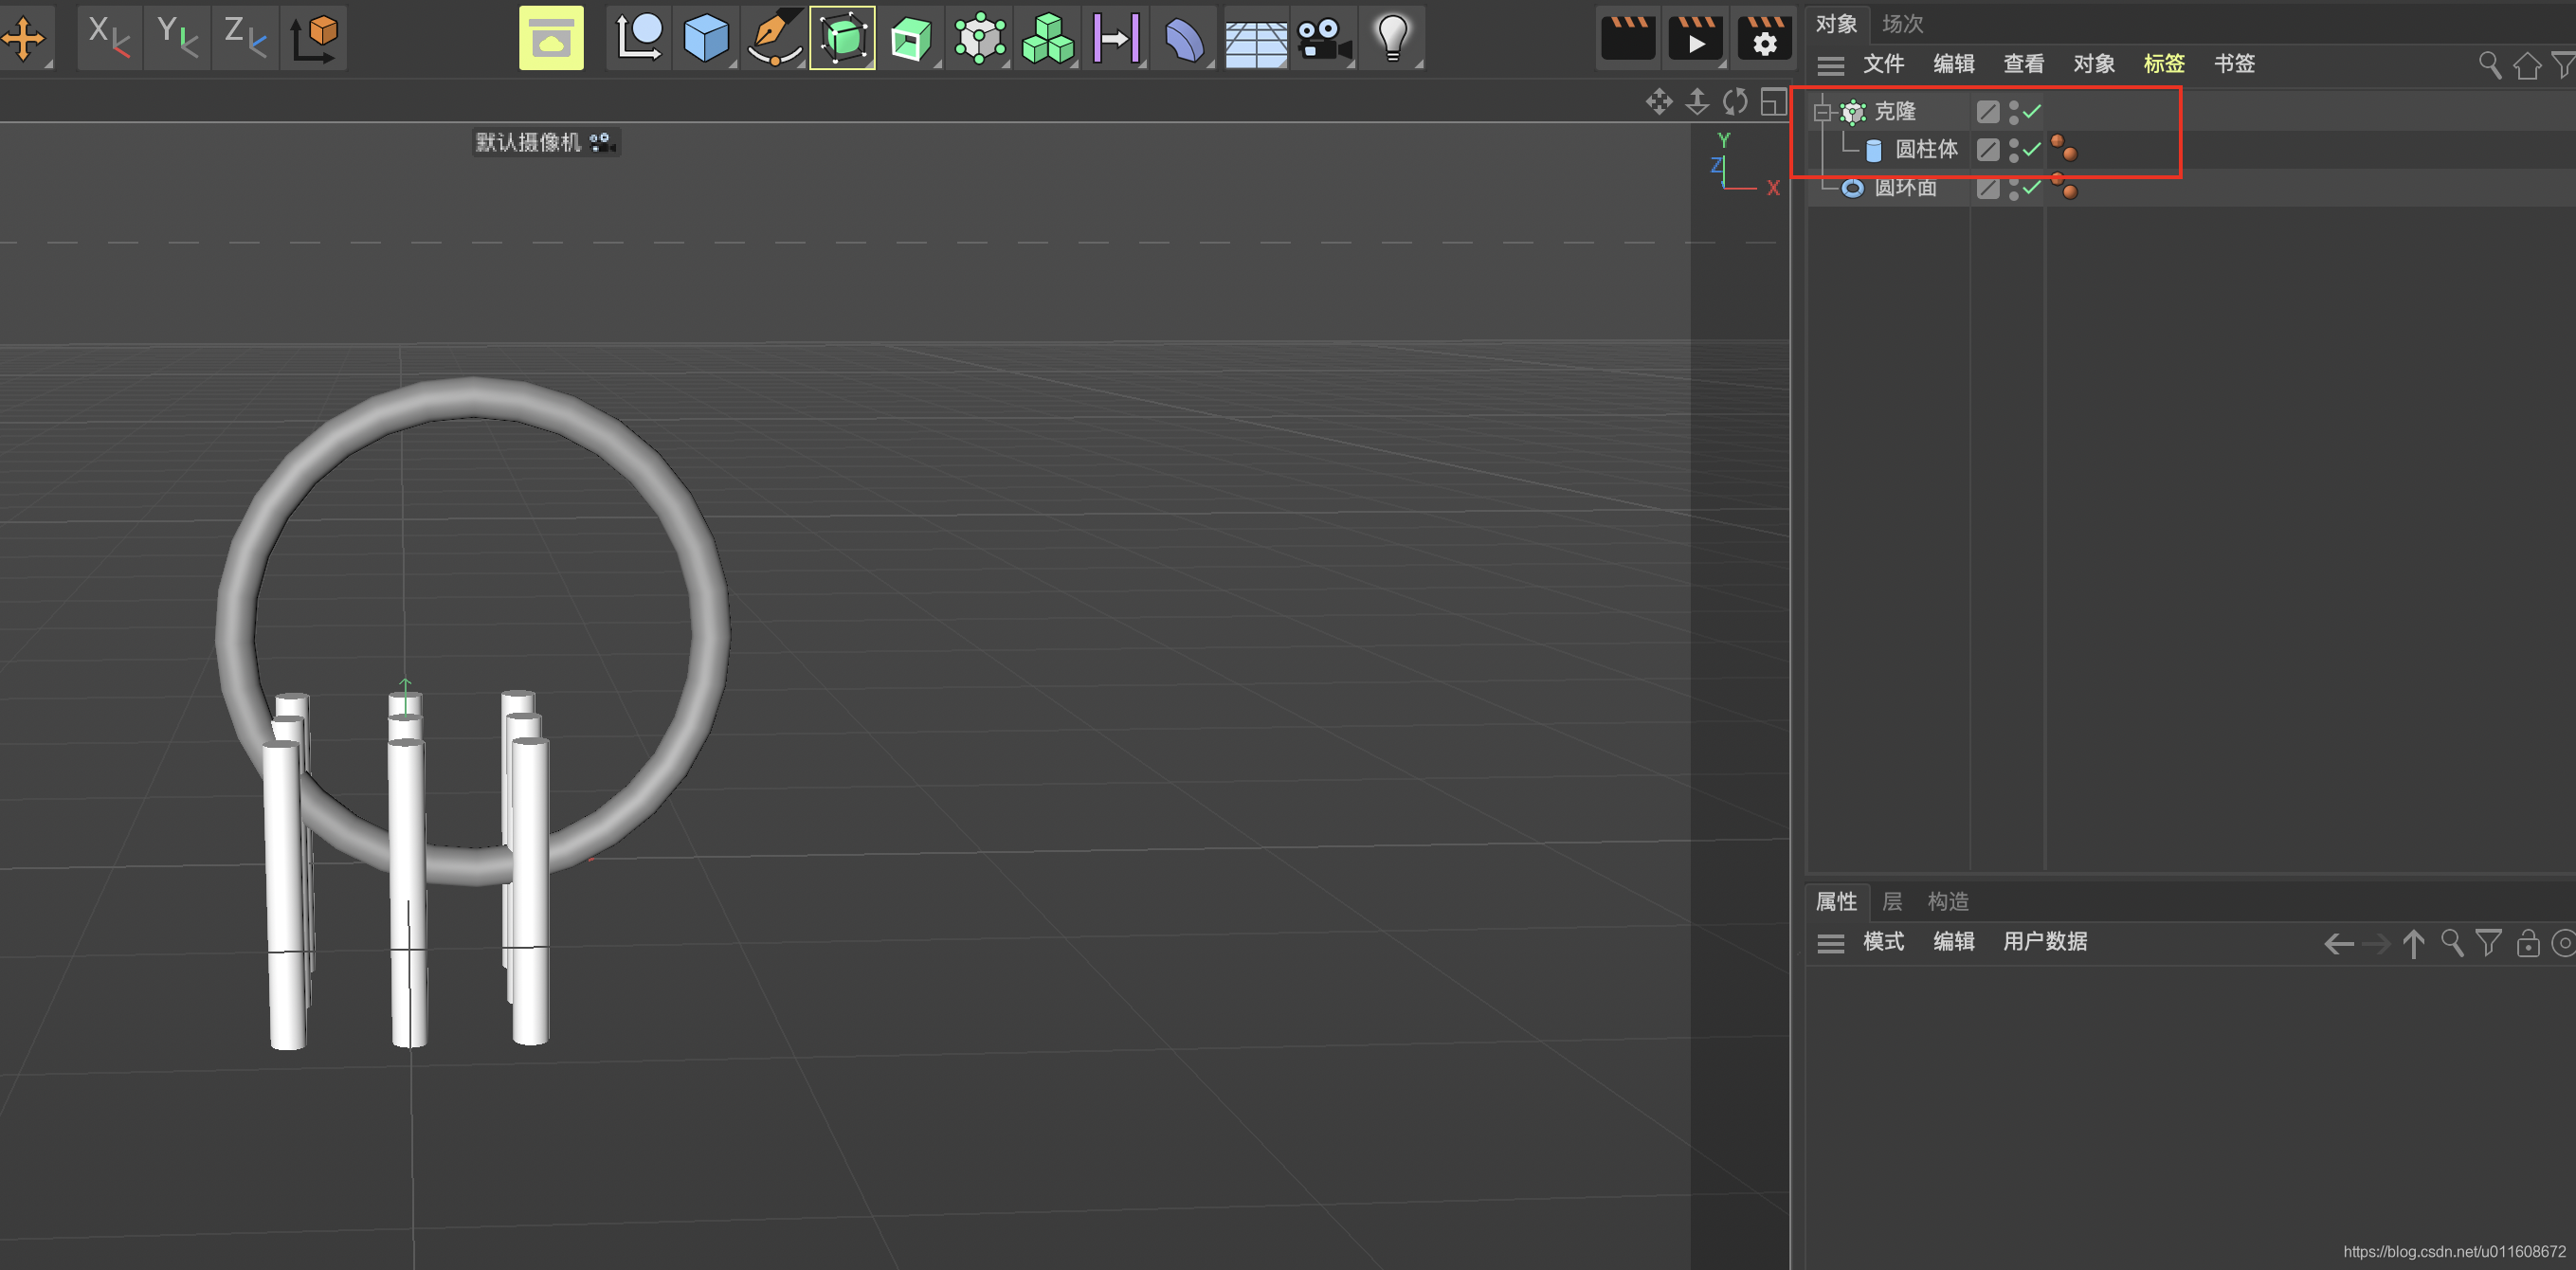This screenshot has width=2576, height=1270.
Task: Select the 圆柱体 object in tree
Action: point(1926,150)
